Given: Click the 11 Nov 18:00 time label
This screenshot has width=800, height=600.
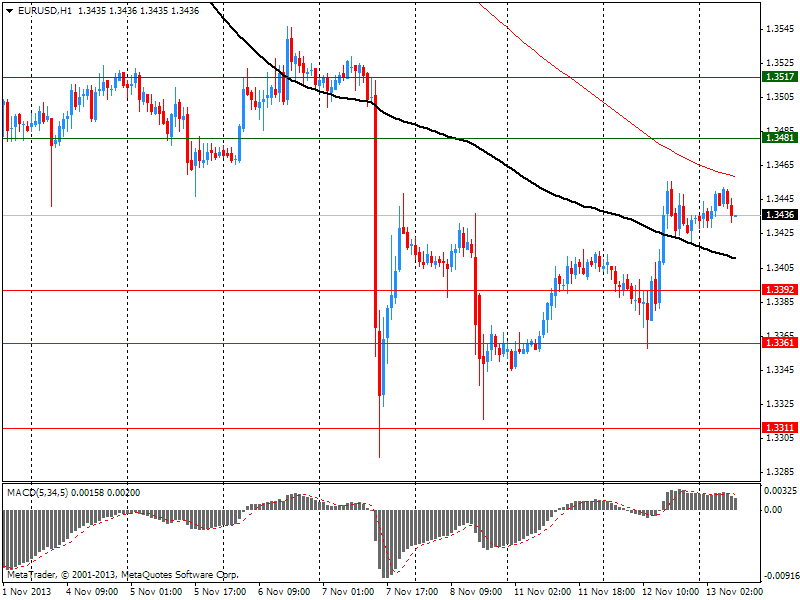Looking at the screenshot, I should (x=607, y=592).
